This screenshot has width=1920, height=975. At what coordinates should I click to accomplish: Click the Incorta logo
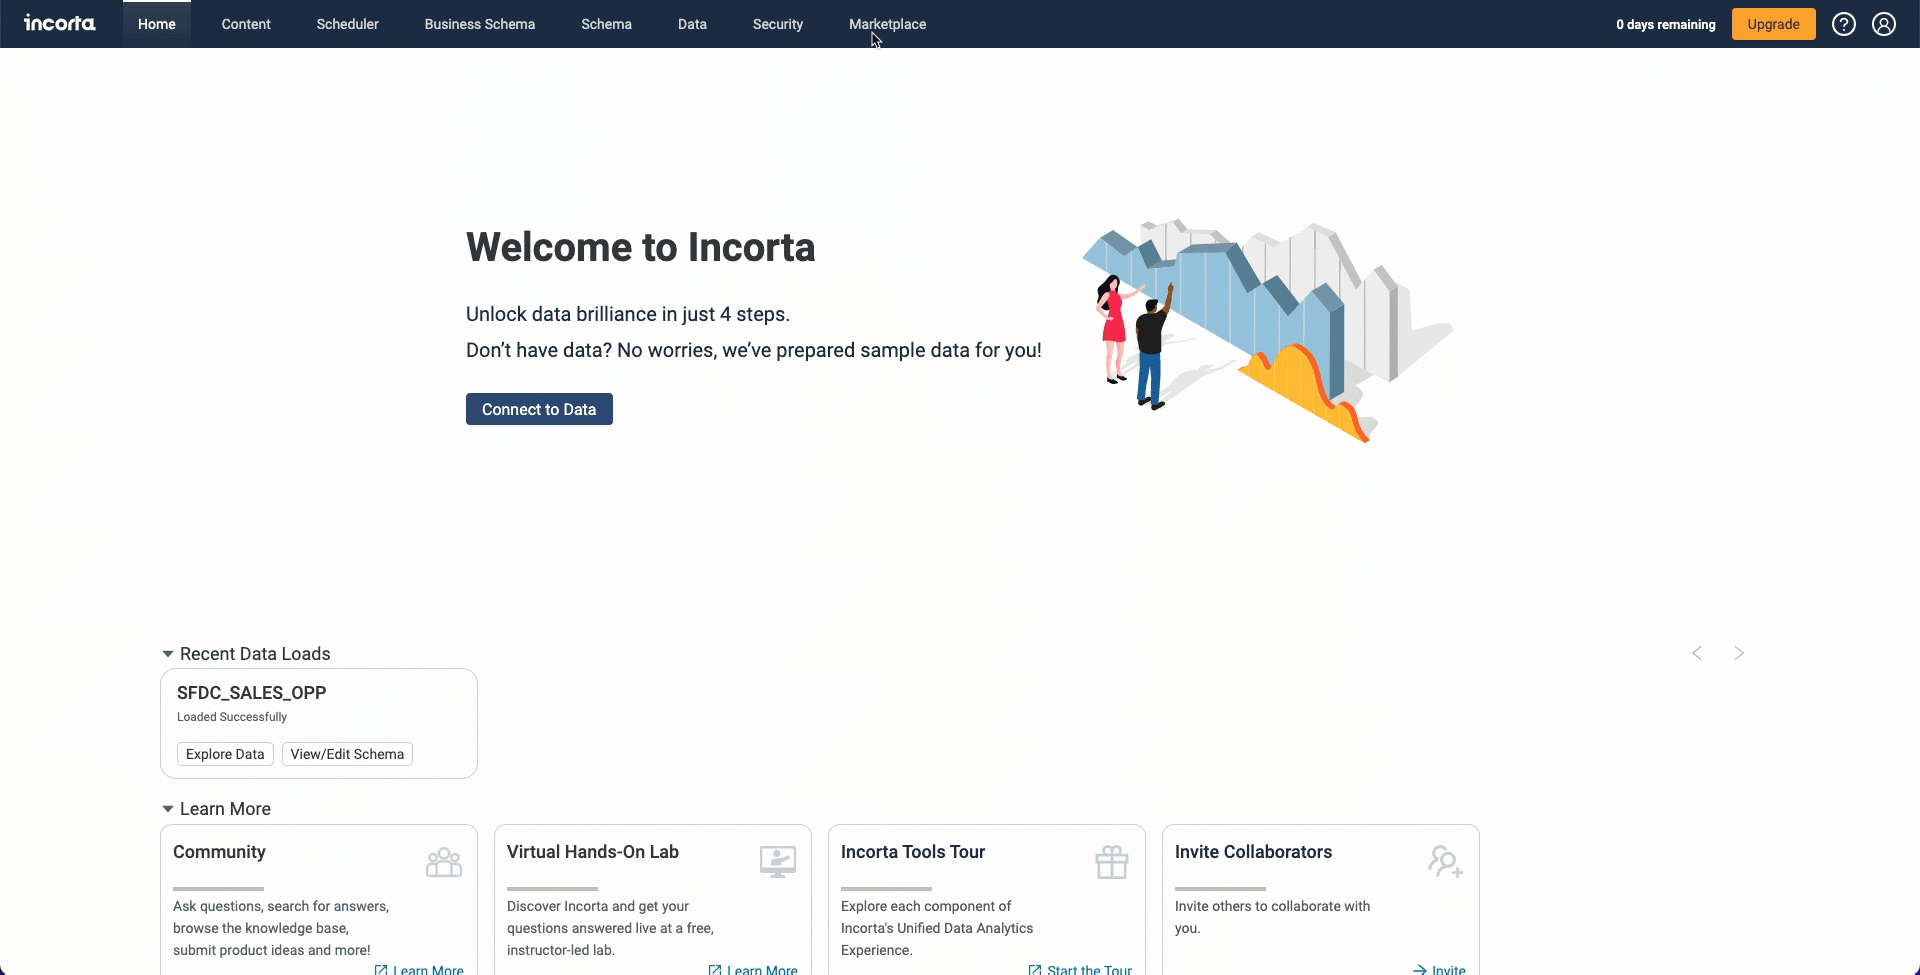(x=60, y=23)
